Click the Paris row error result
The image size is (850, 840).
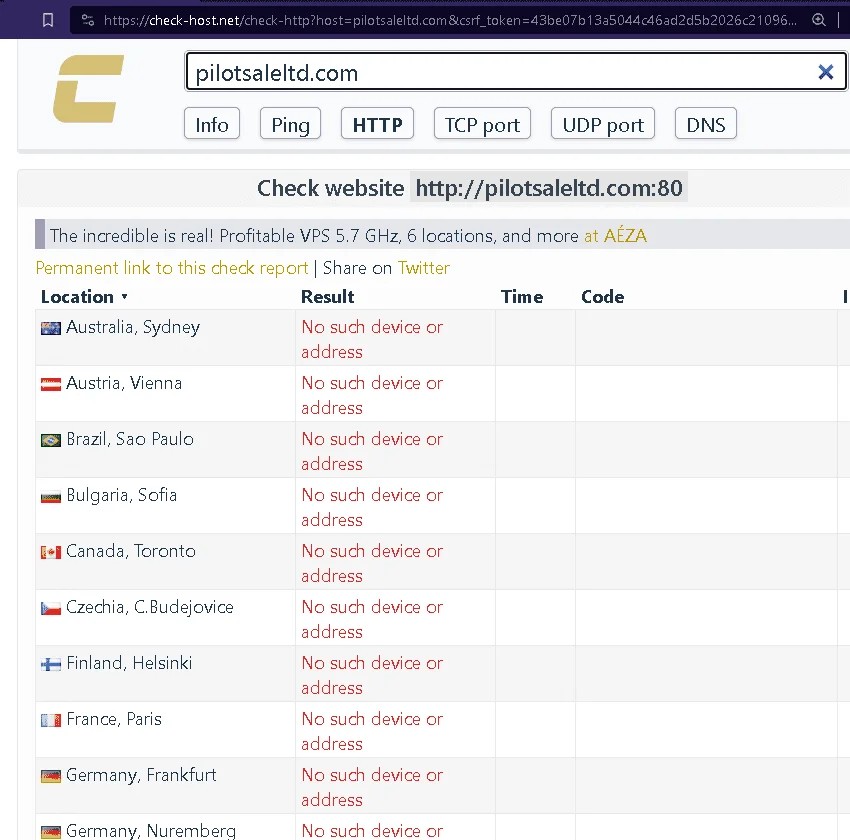point(372,731)
